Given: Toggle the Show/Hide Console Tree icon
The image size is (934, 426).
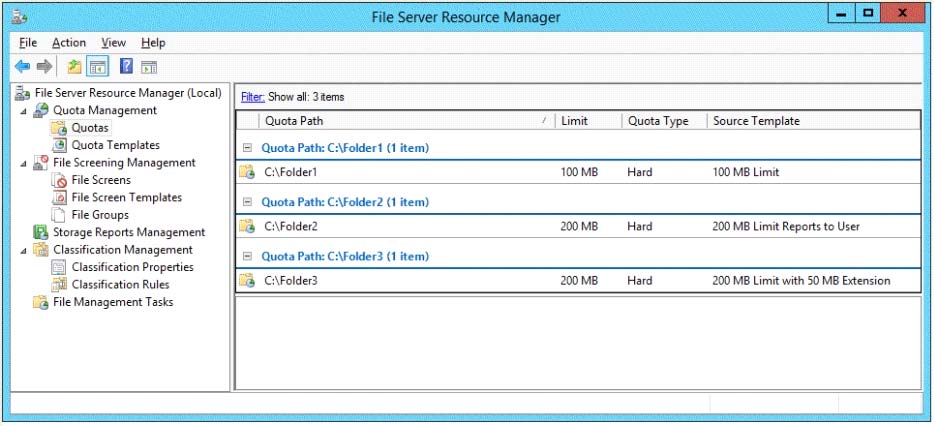Looking at the screenshot, I should tap(98, 67).
